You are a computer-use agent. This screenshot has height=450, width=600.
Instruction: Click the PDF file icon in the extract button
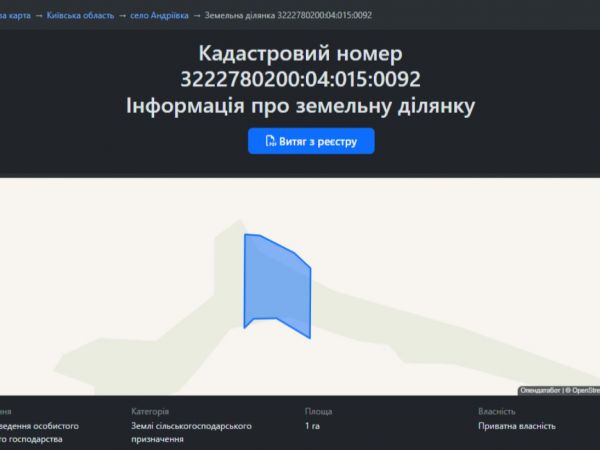pos(270,142)
